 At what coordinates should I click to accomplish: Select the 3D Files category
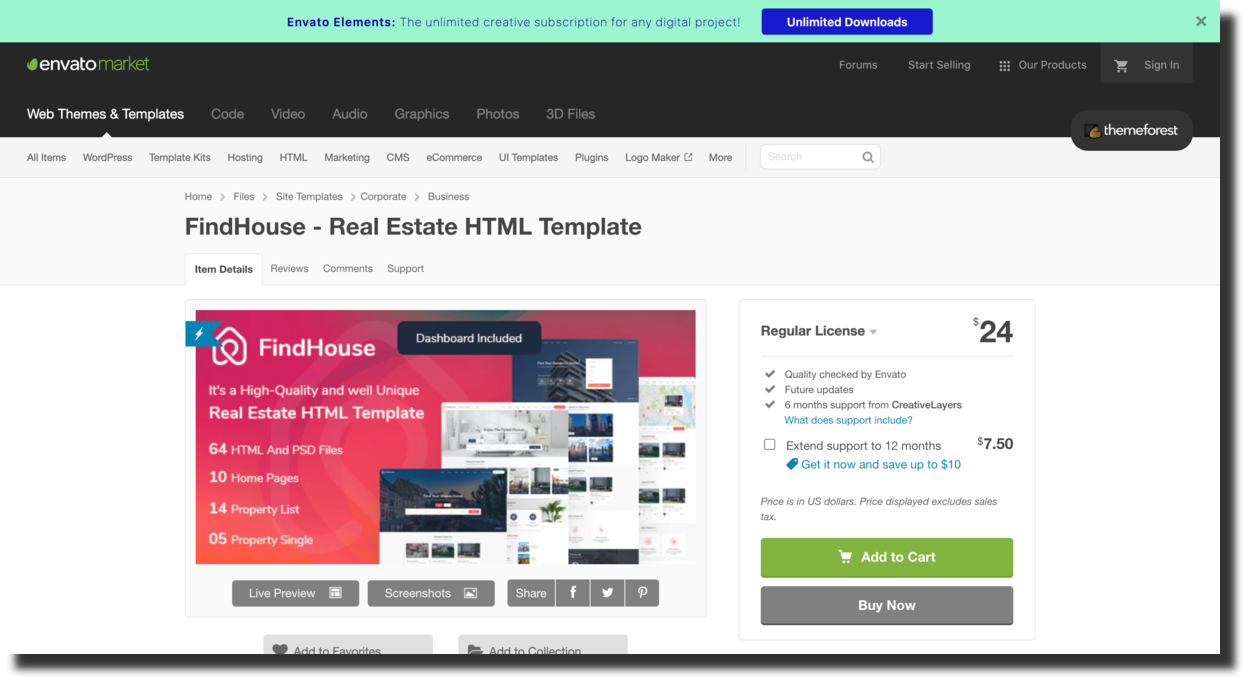click(571, 114)
